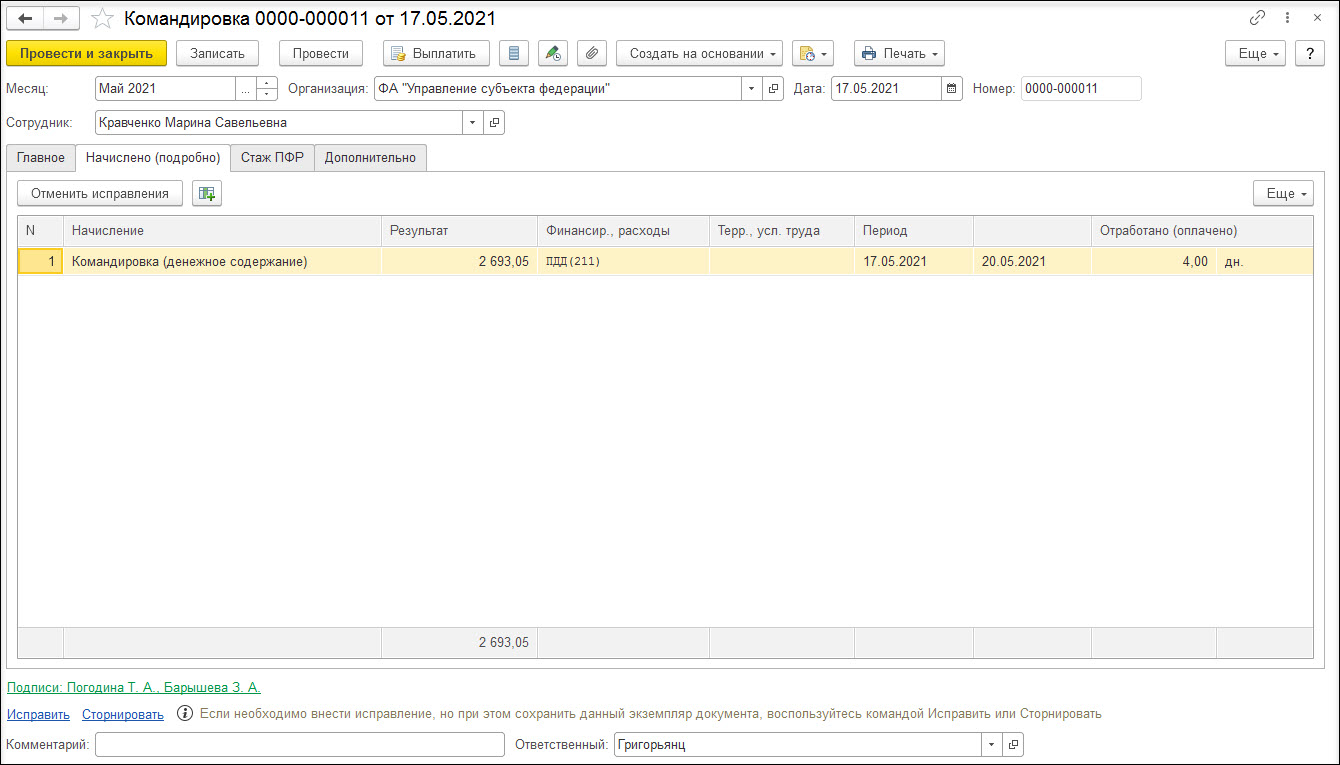Open the Создать на основании dropdown
The height and width of the screenshot is (765, 1340).
tap(699, 53)
